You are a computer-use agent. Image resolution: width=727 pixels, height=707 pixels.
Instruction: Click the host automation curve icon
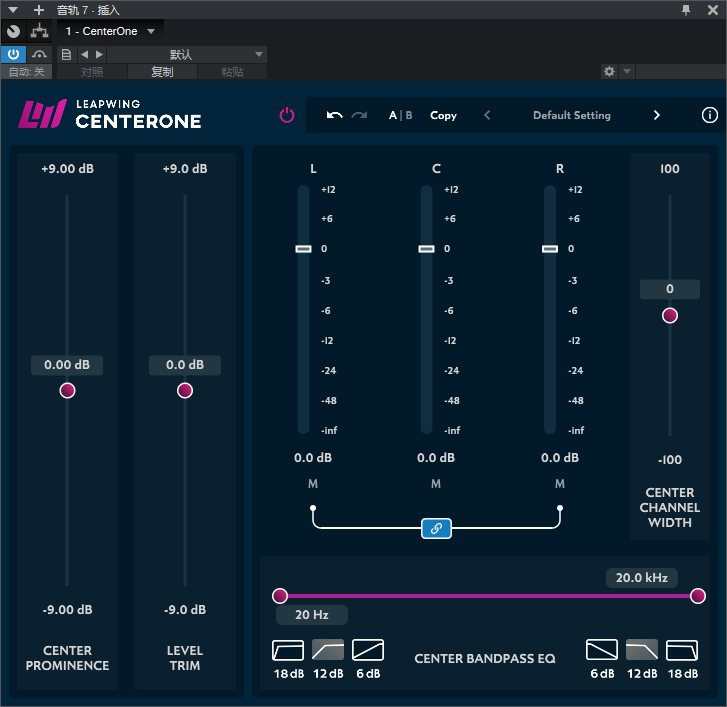[39, 55]
